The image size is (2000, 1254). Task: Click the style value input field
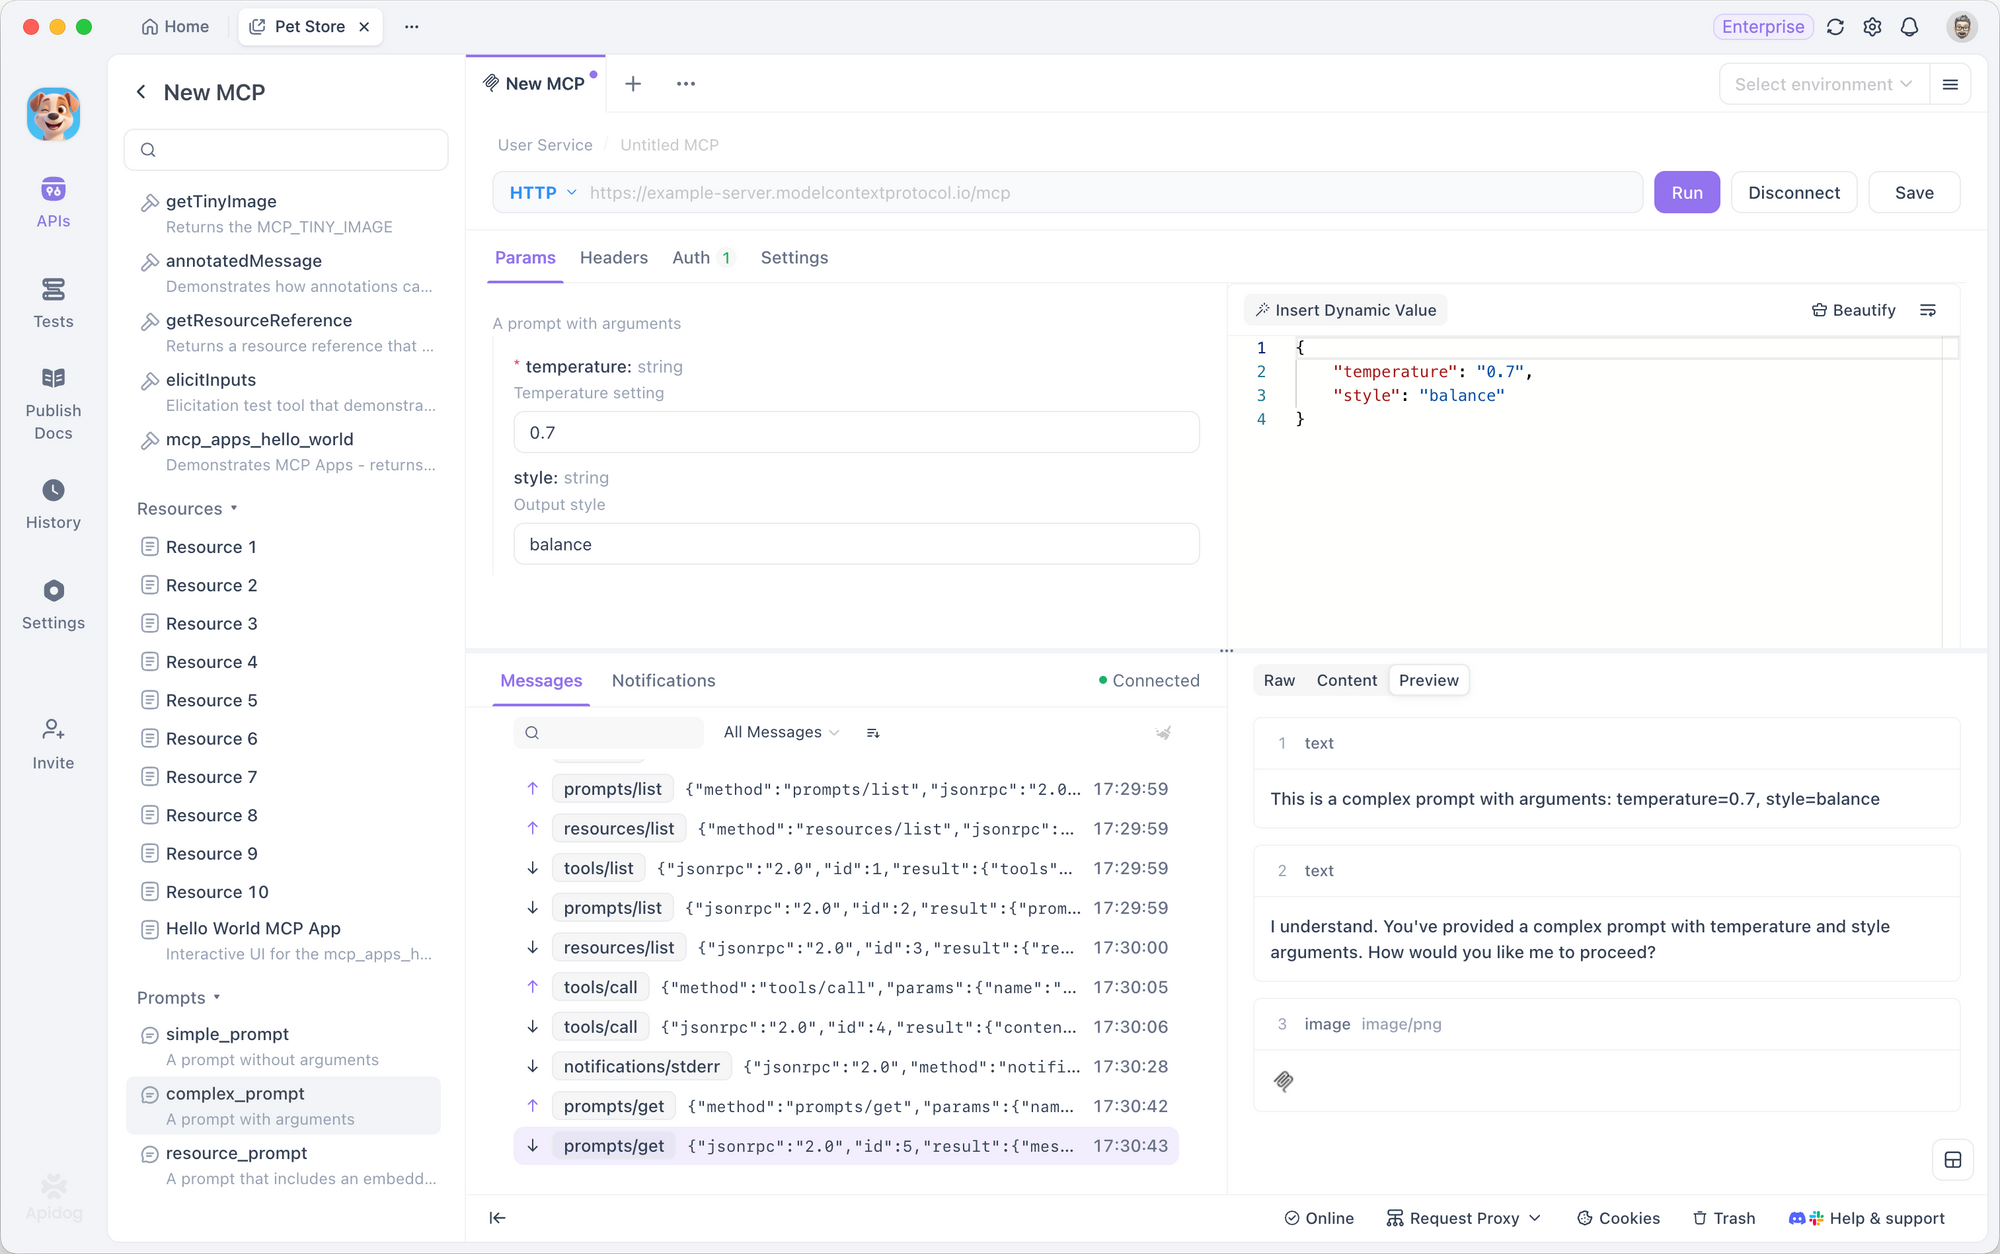coord(856,545)
